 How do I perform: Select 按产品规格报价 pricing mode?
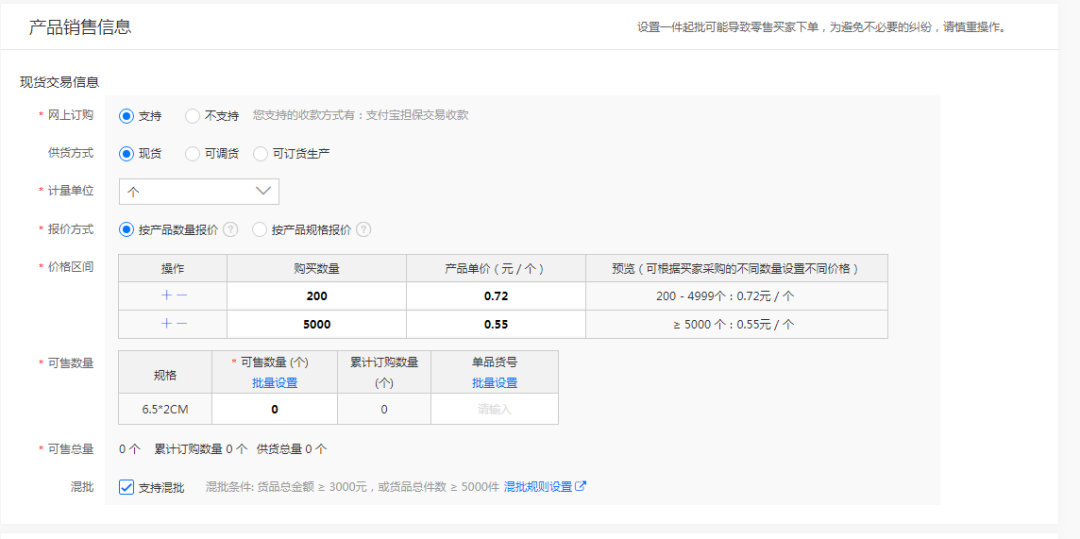point(259,230)
